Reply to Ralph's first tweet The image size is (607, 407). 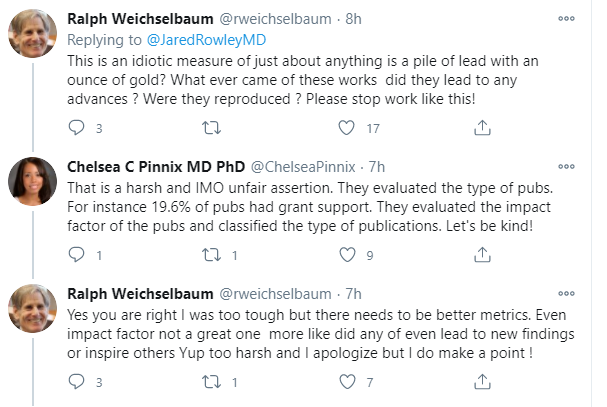click(x=78, y=127)
